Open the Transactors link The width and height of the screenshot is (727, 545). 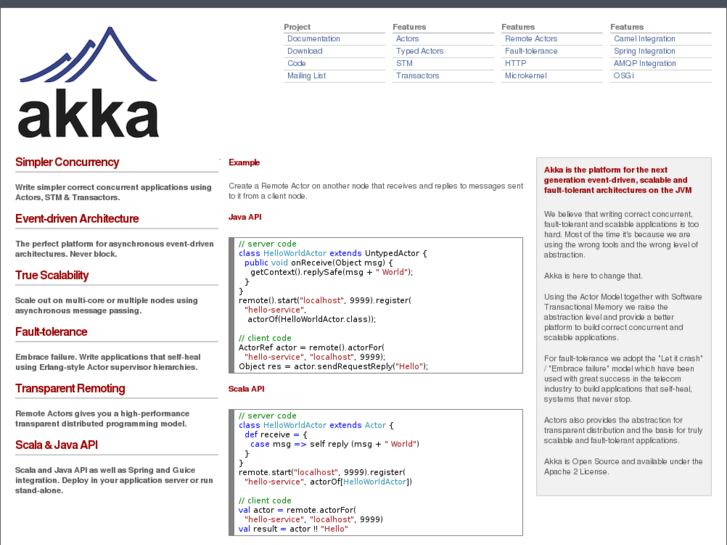click(417, 76)
